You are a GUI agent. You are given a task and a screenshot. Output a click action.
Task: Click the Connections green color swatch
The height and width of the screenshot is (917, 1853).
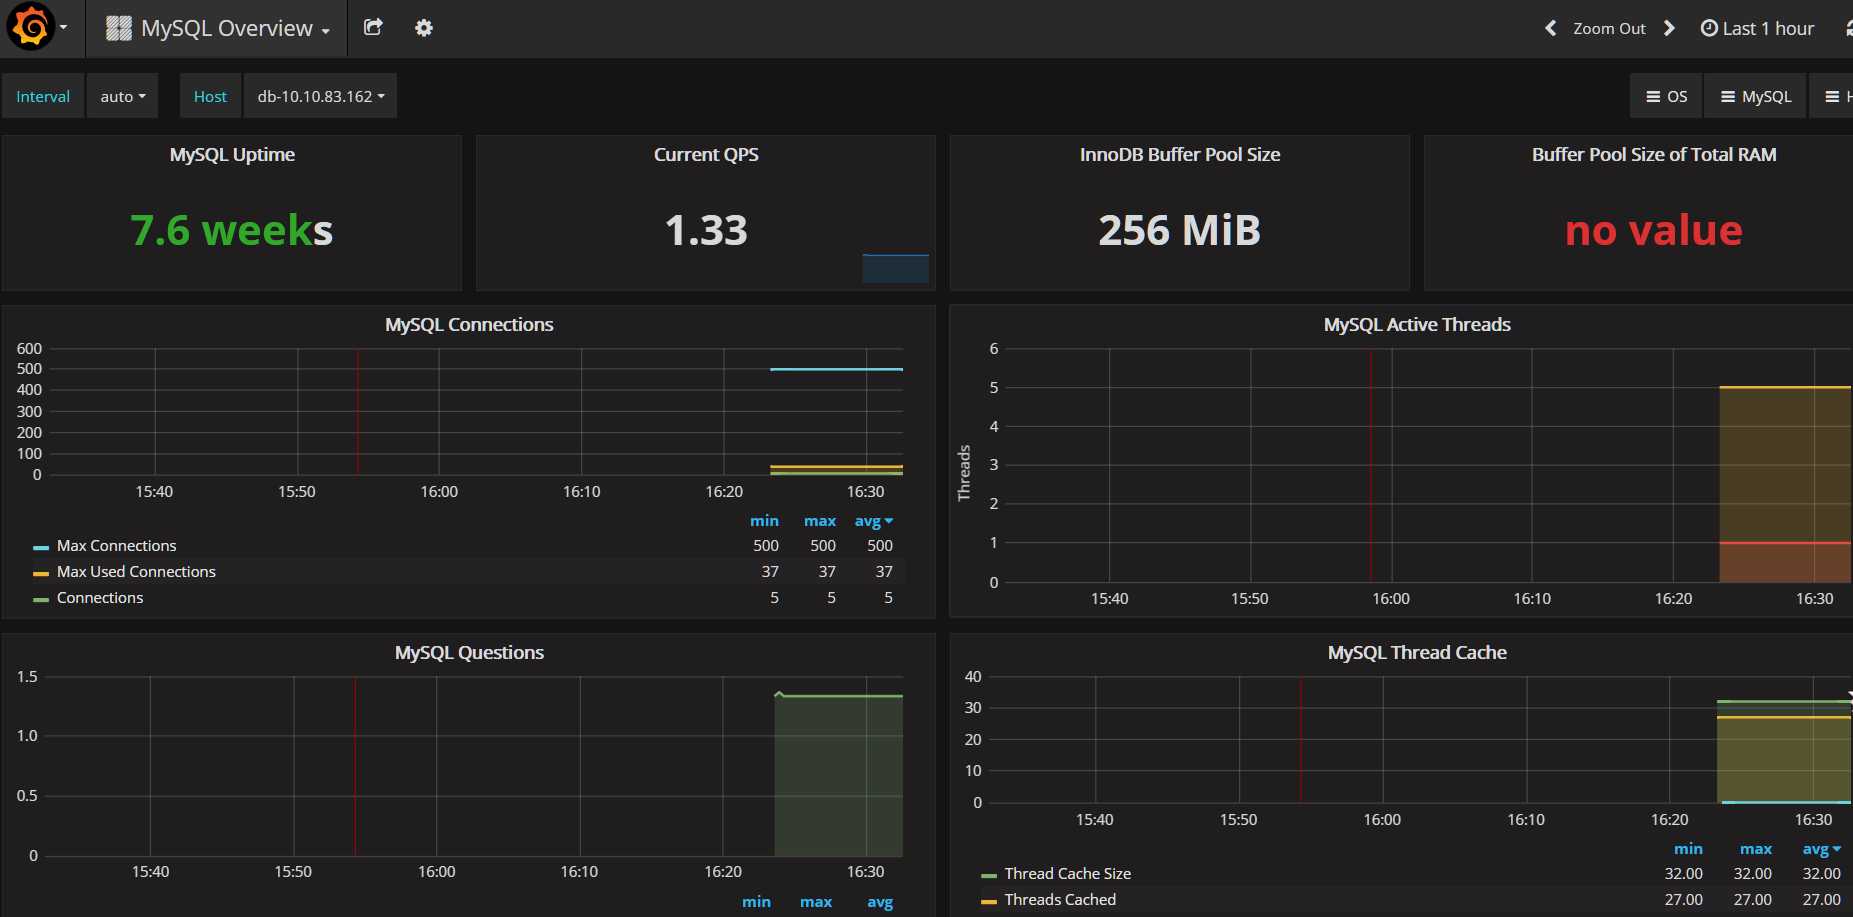click(41, 599)
